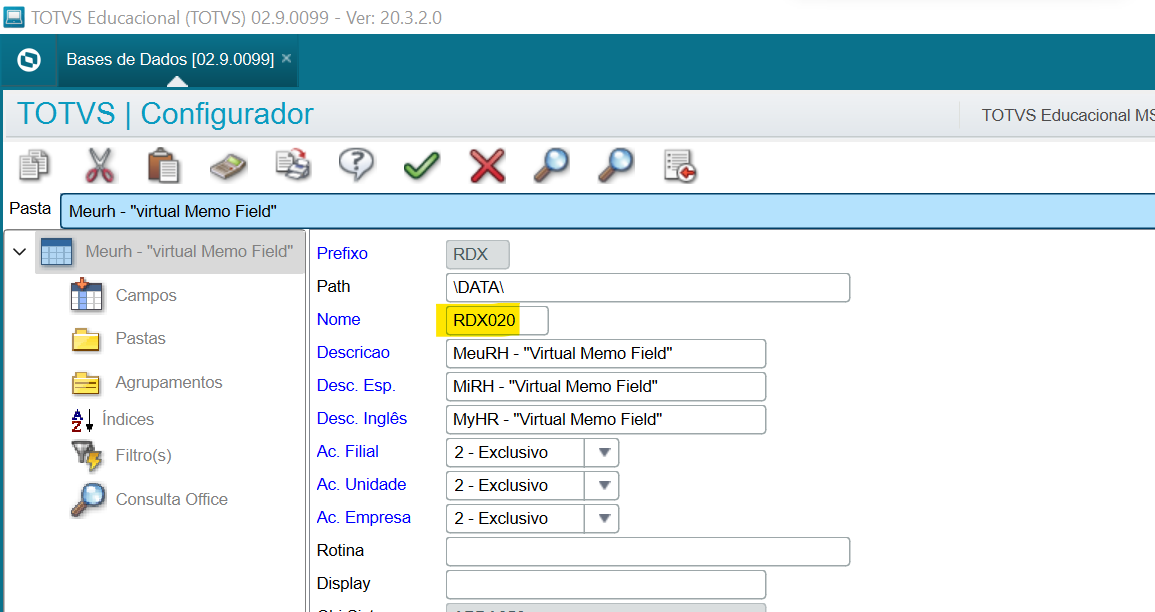1155x612 pixels.
Task: Click the Desc. Esp. label
Action: pyautogui.click(x=356, y=386)
